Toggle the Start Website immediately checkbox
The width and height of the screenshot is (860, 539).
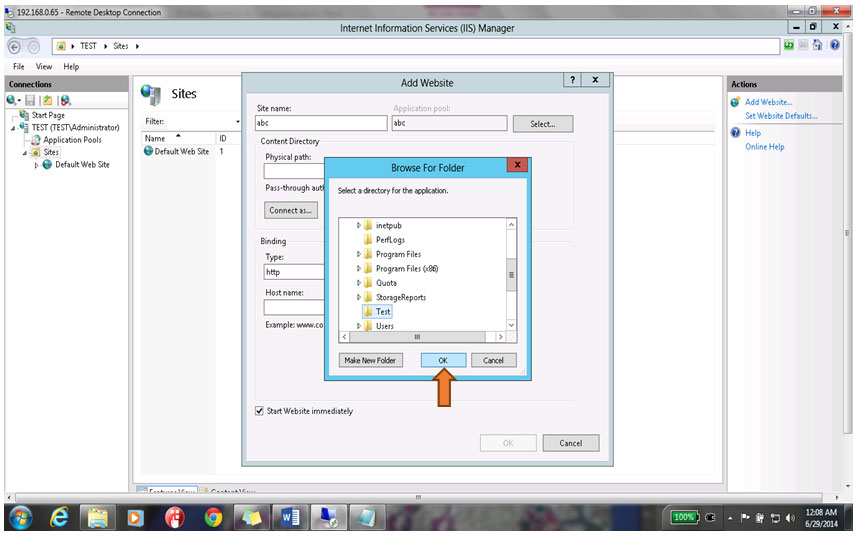pos(259,411)
